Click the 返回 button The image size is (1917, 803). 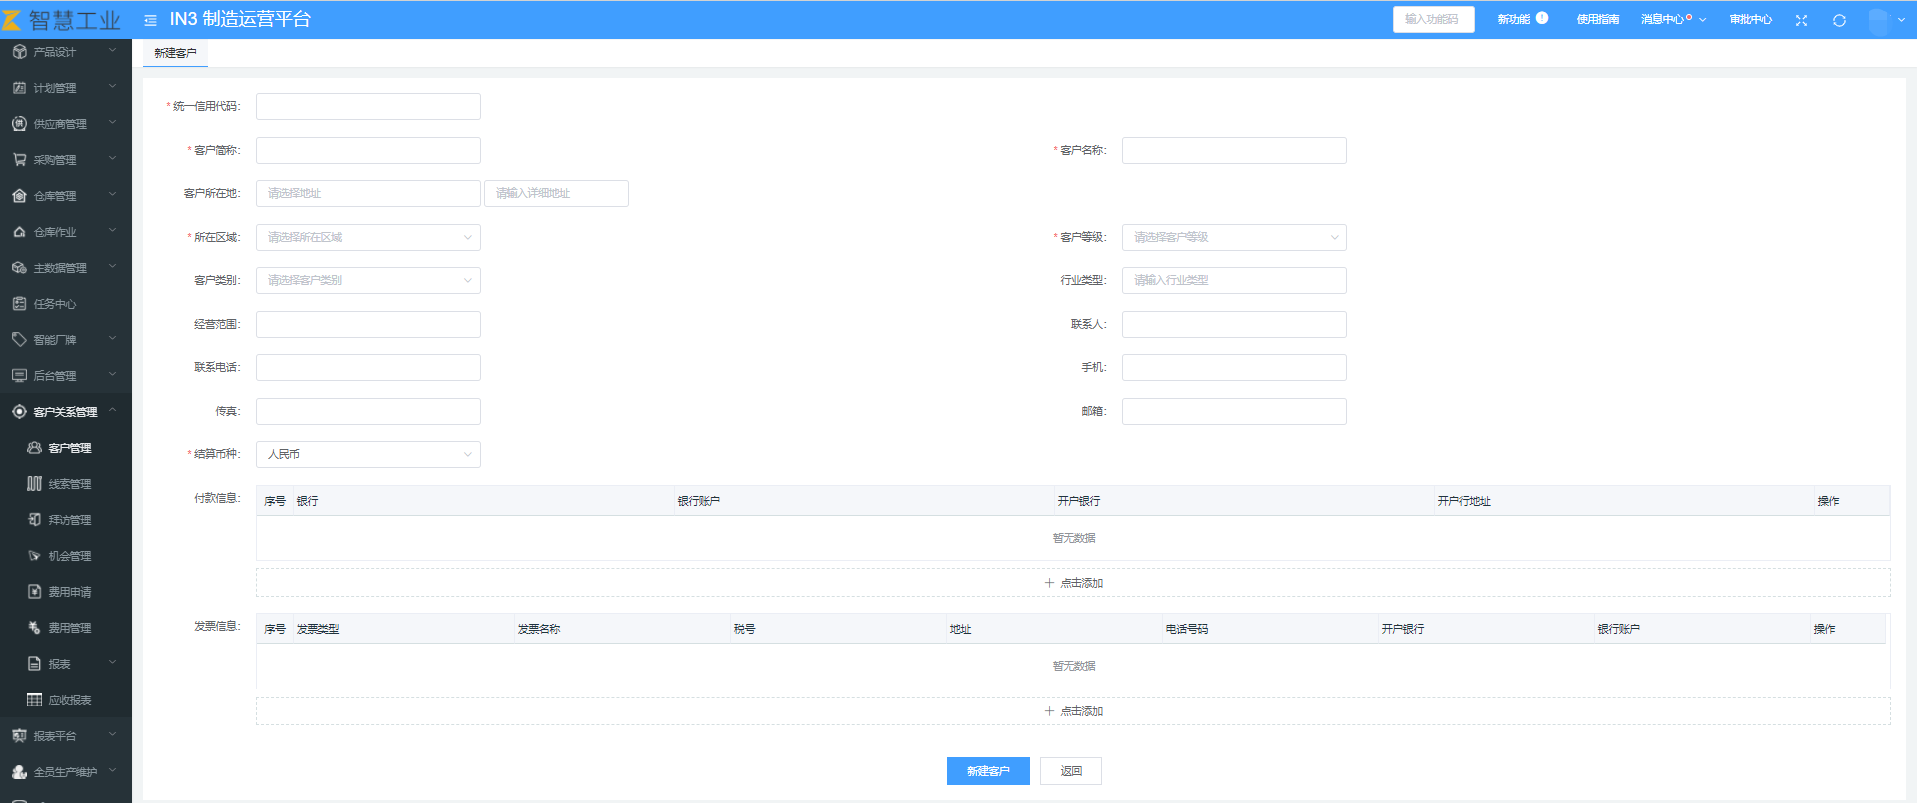[x=1070, y=771]
